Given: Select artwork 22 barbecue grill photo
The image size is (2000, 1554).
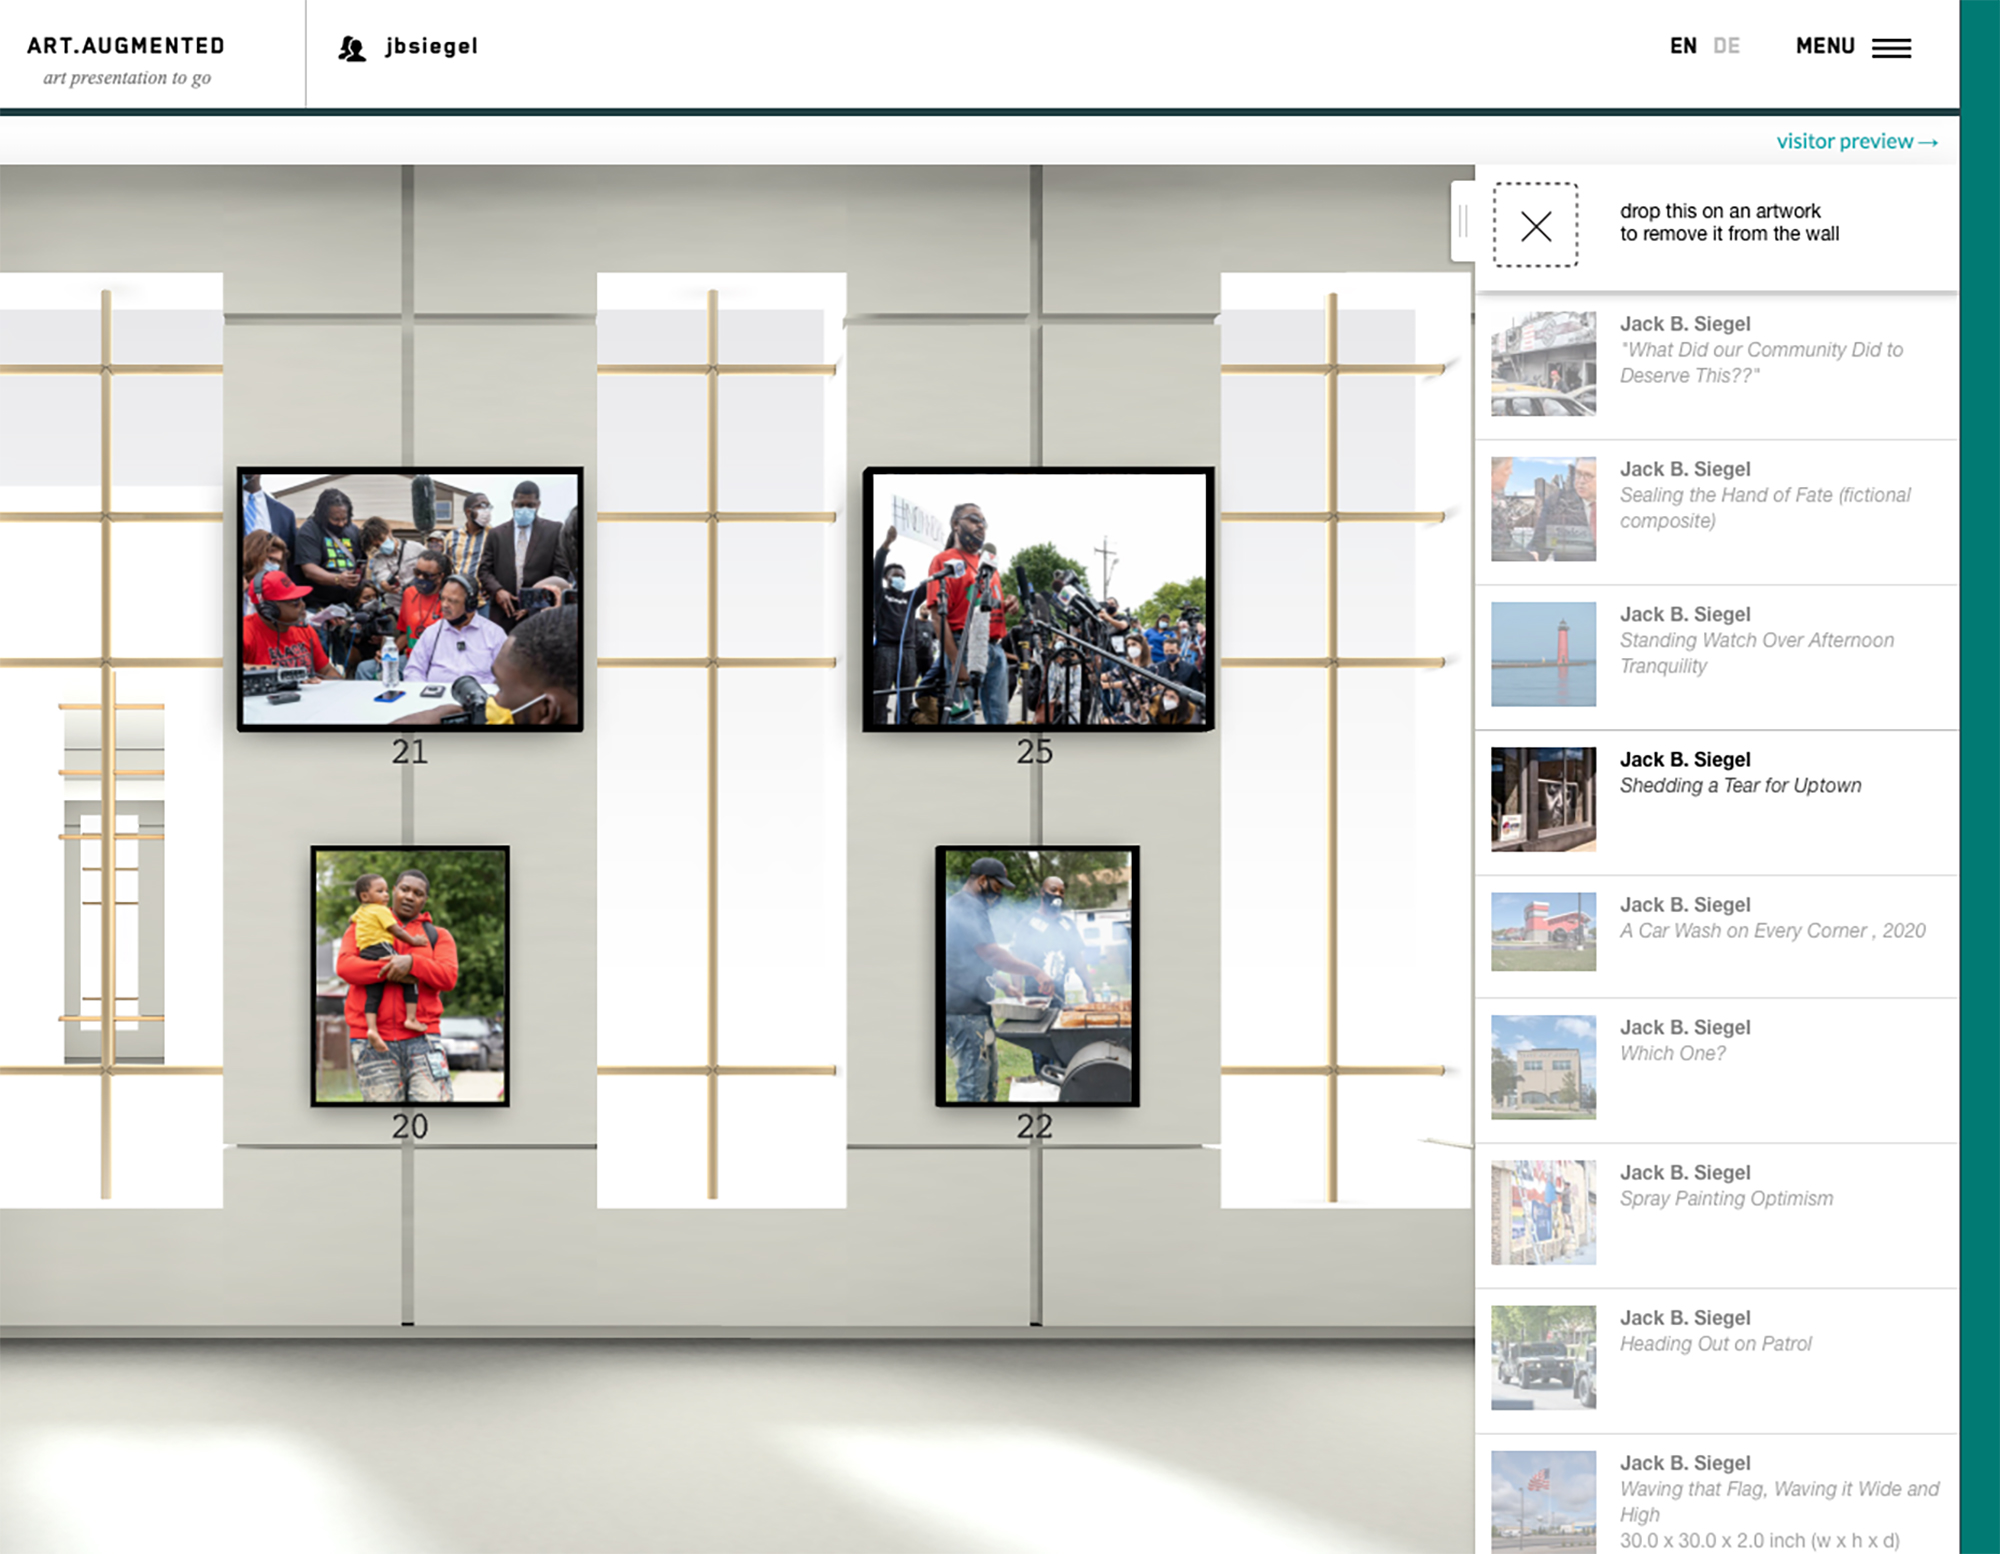Looking at the screenshot, I should [x=1037, y=975].
